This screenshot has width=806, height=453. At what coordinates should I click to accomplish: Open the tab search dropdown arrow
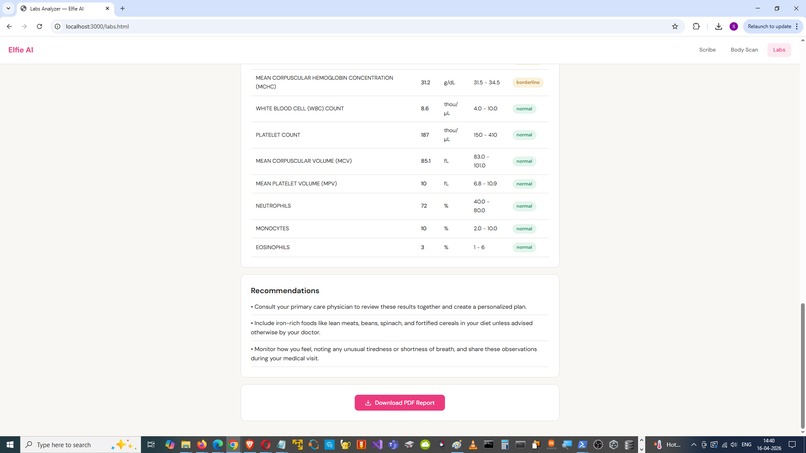tap(8, 8)
